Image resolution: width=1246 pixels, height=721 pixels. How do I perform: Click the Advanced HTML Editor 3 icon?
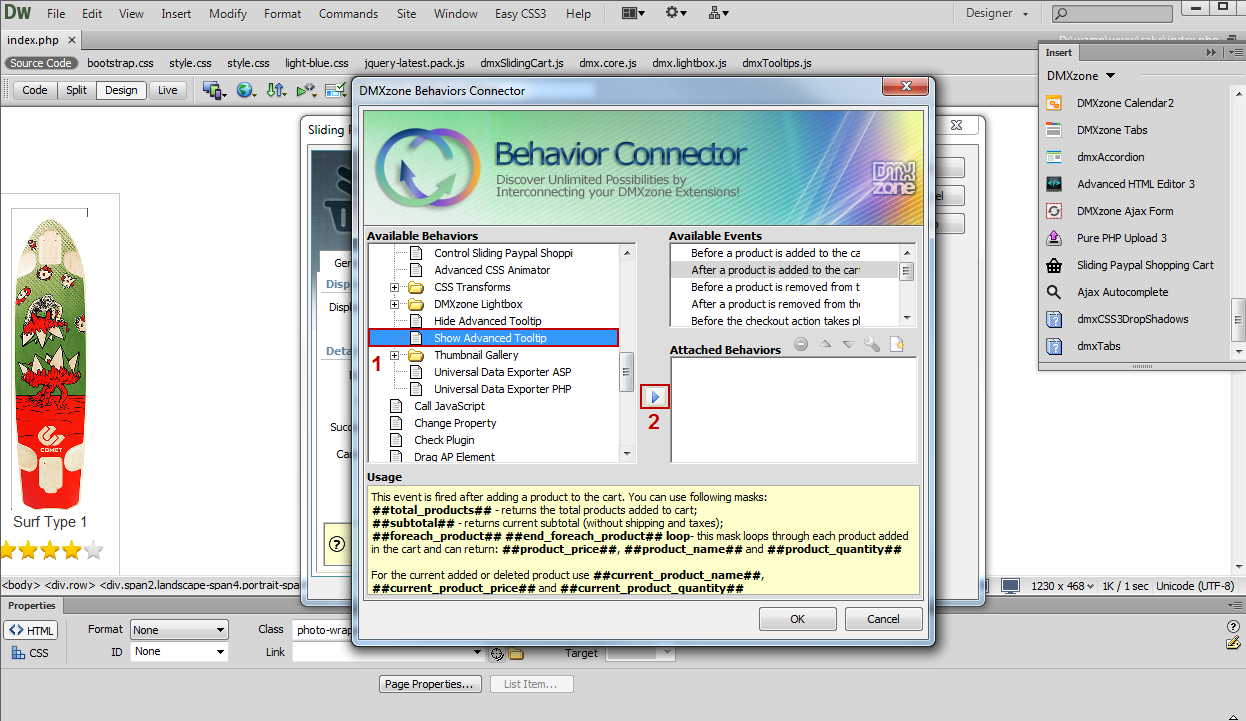[x=1053, y=184]
